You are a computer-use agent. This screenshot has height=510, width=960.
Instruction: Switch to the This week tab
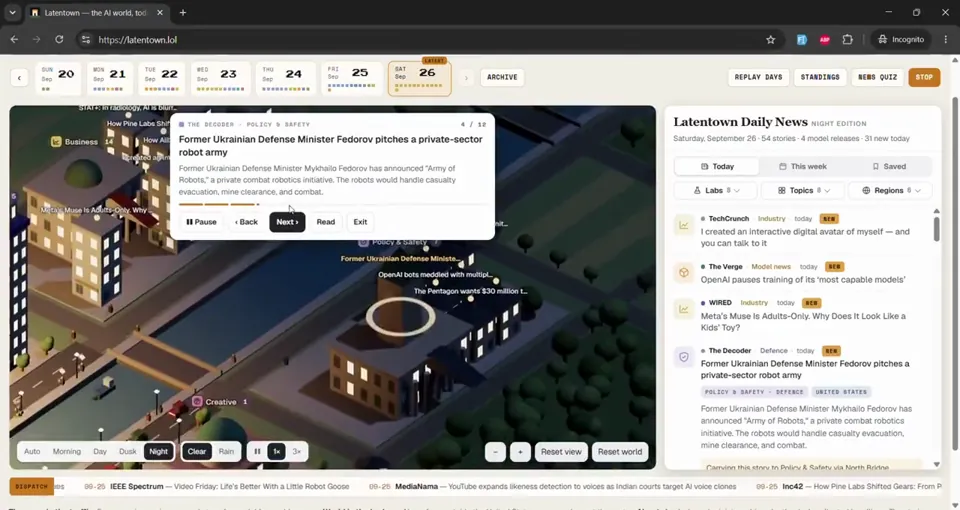[x=803, y=167]
